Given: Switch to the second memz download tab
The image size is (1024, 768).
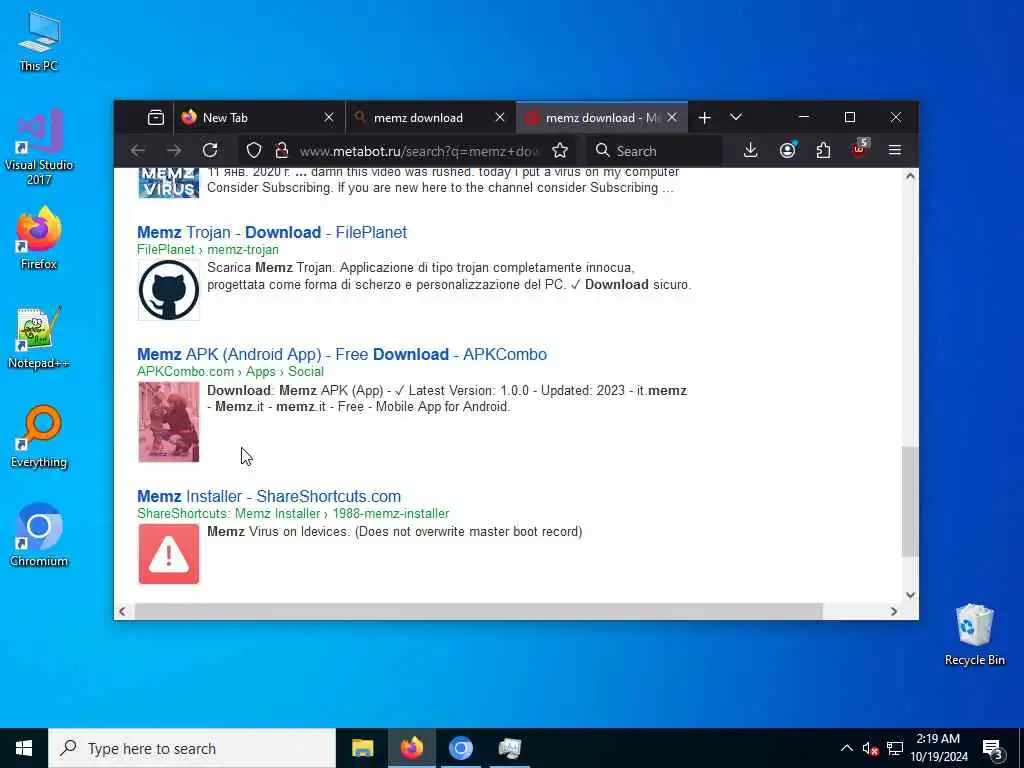Looking at the screenshot, I should pyautogui.click(x=431, y=118).
